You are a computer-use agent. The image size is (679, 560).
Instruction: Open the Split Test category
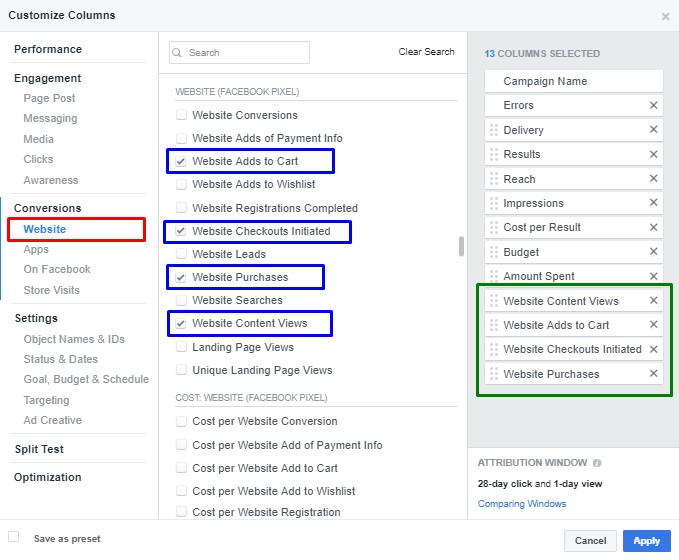(x=39, y=449)
